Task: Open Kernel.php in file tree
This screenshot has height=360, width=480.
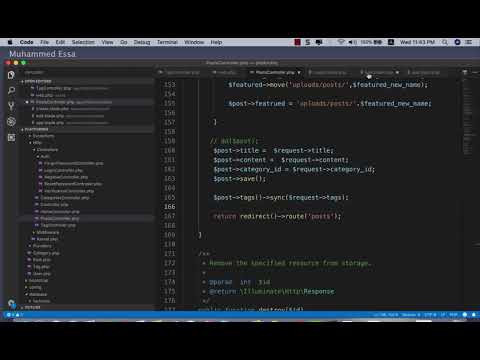Action: (45, 239)
